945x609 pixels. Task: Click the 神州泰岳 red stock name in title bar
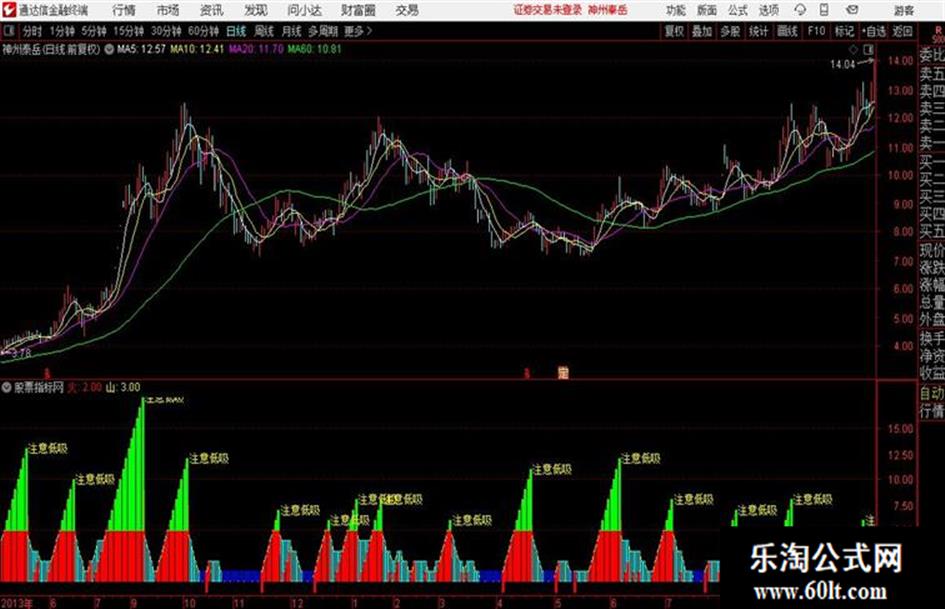click(x=608, y=10)
